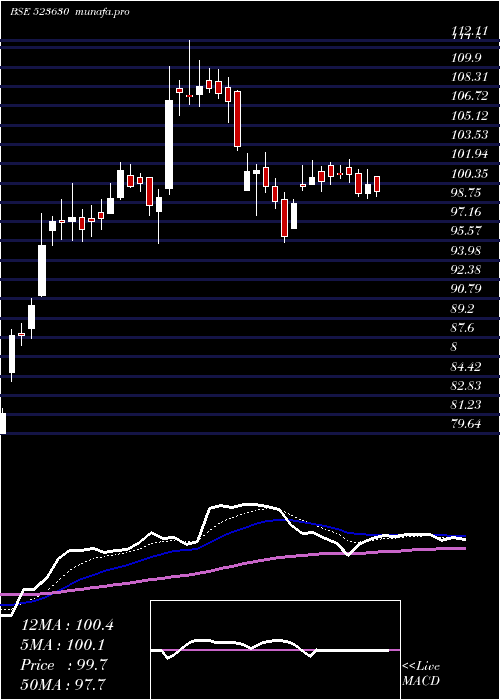This screenshot has width=500, height=700.
Task: Pick the 100.35 price axis value
Action: [469, 174]
